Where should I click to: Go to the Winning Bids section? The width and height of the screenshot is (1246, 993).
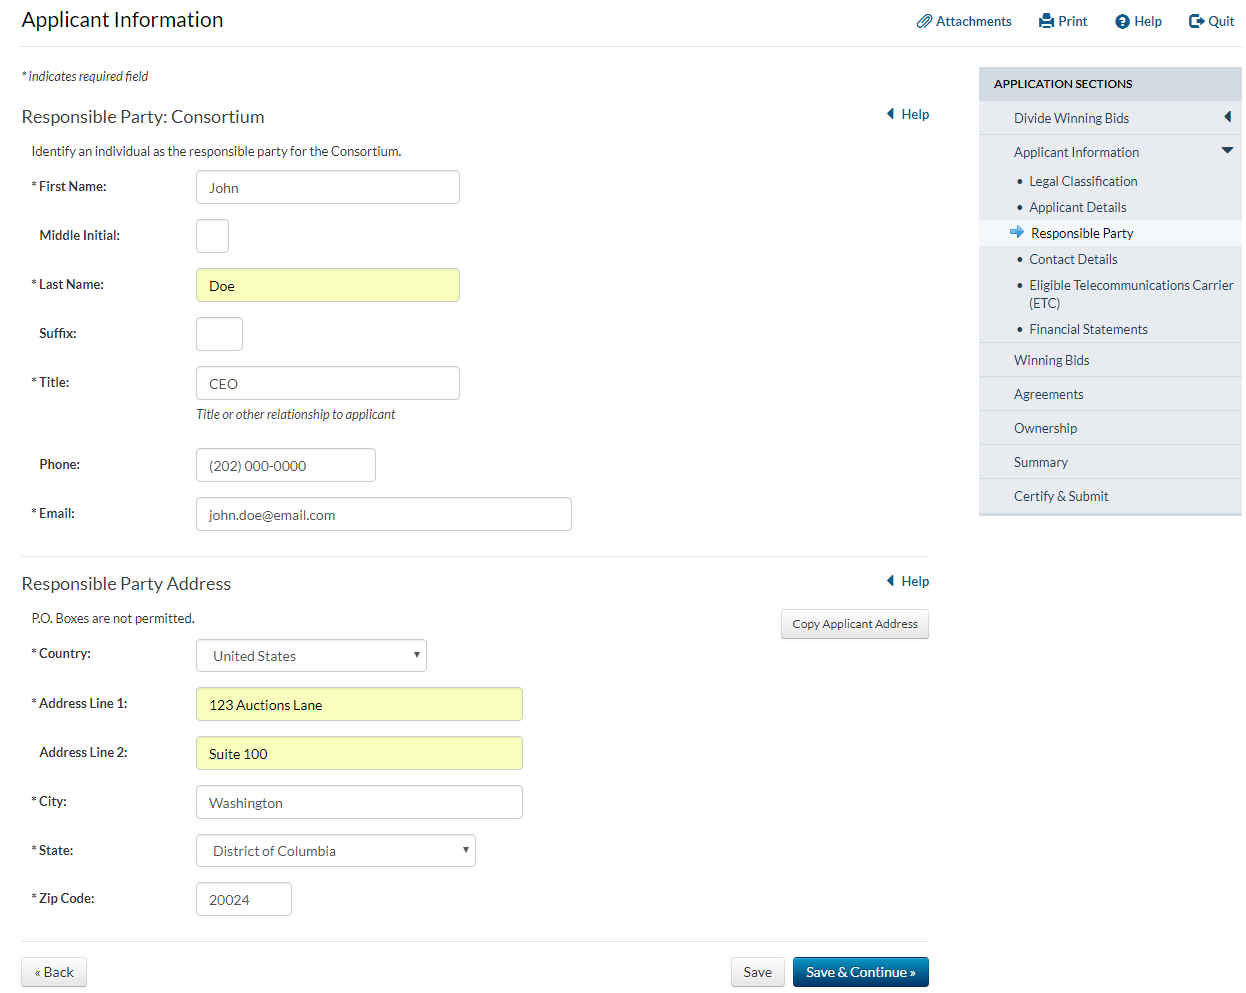point(1051,360)
